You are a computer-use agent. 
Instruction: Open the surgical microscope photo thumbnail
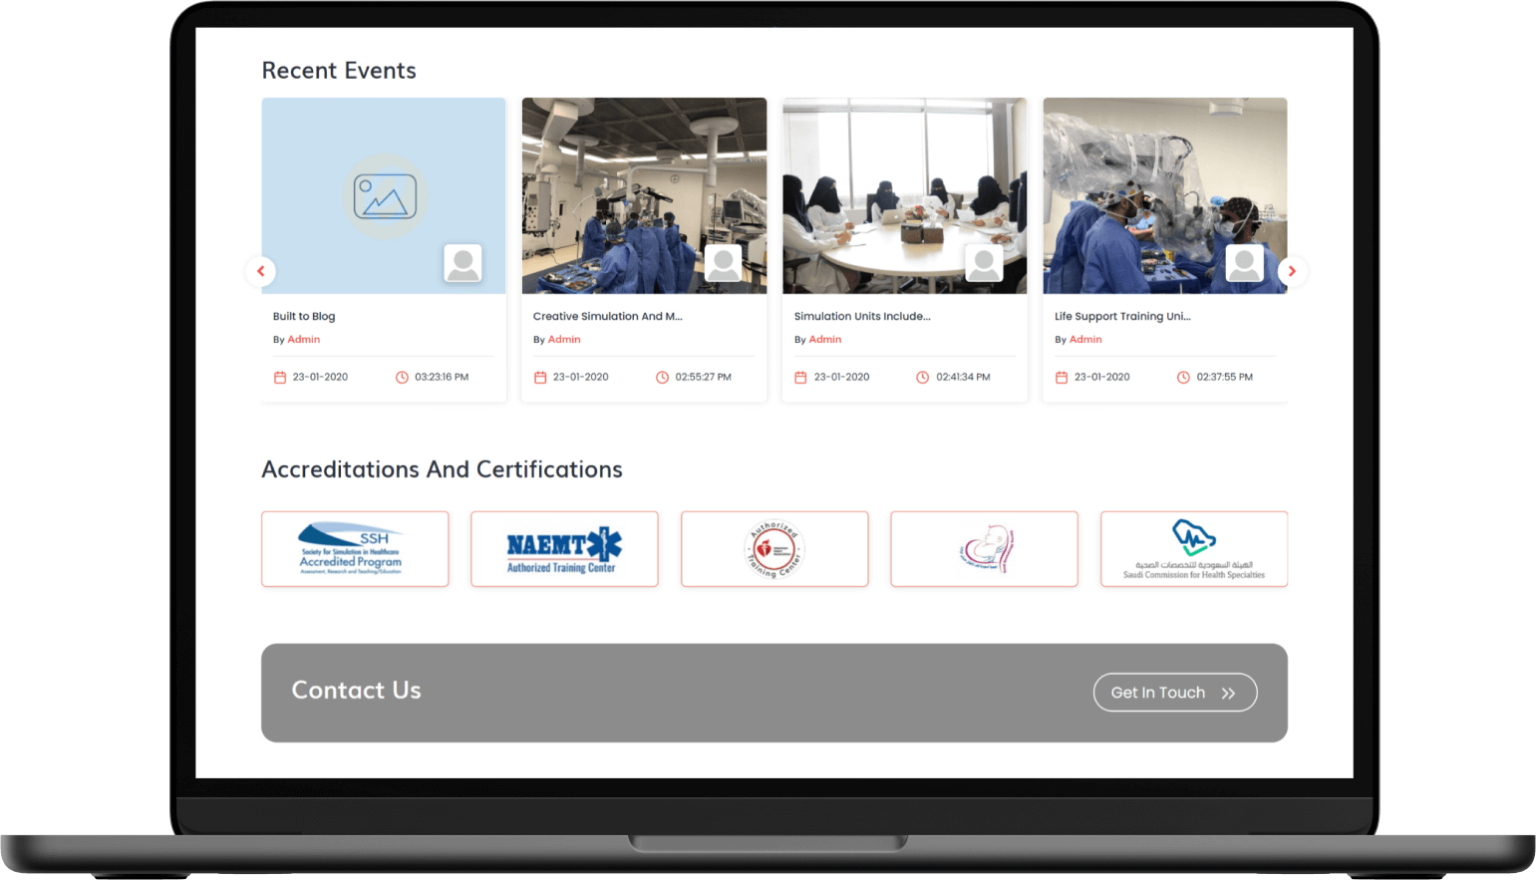pos(1165,196)
